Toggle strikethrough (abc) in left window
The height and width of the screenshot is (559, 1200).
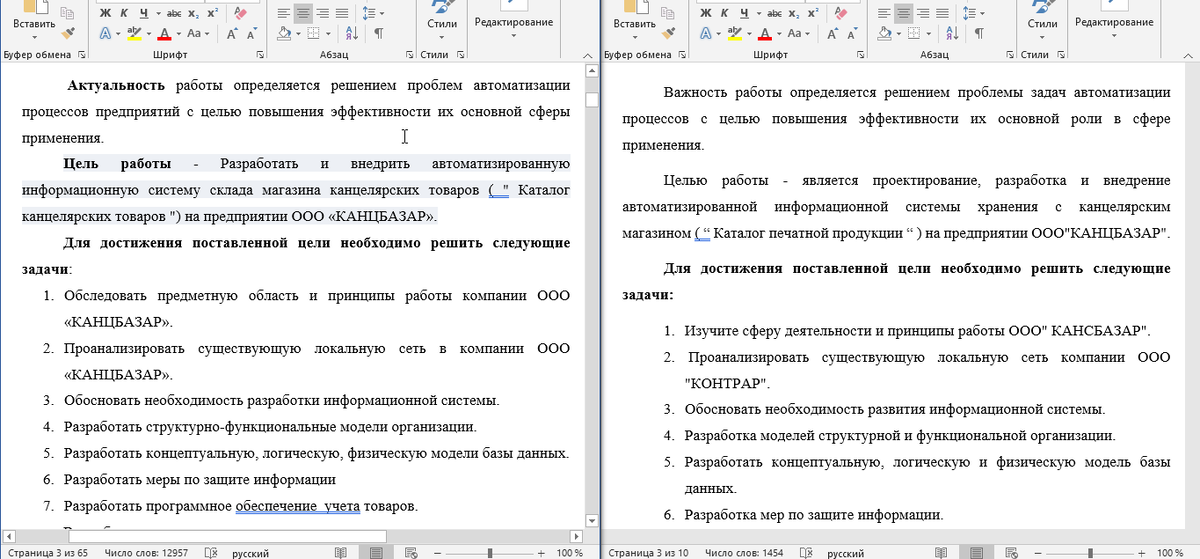click(175, 13)
